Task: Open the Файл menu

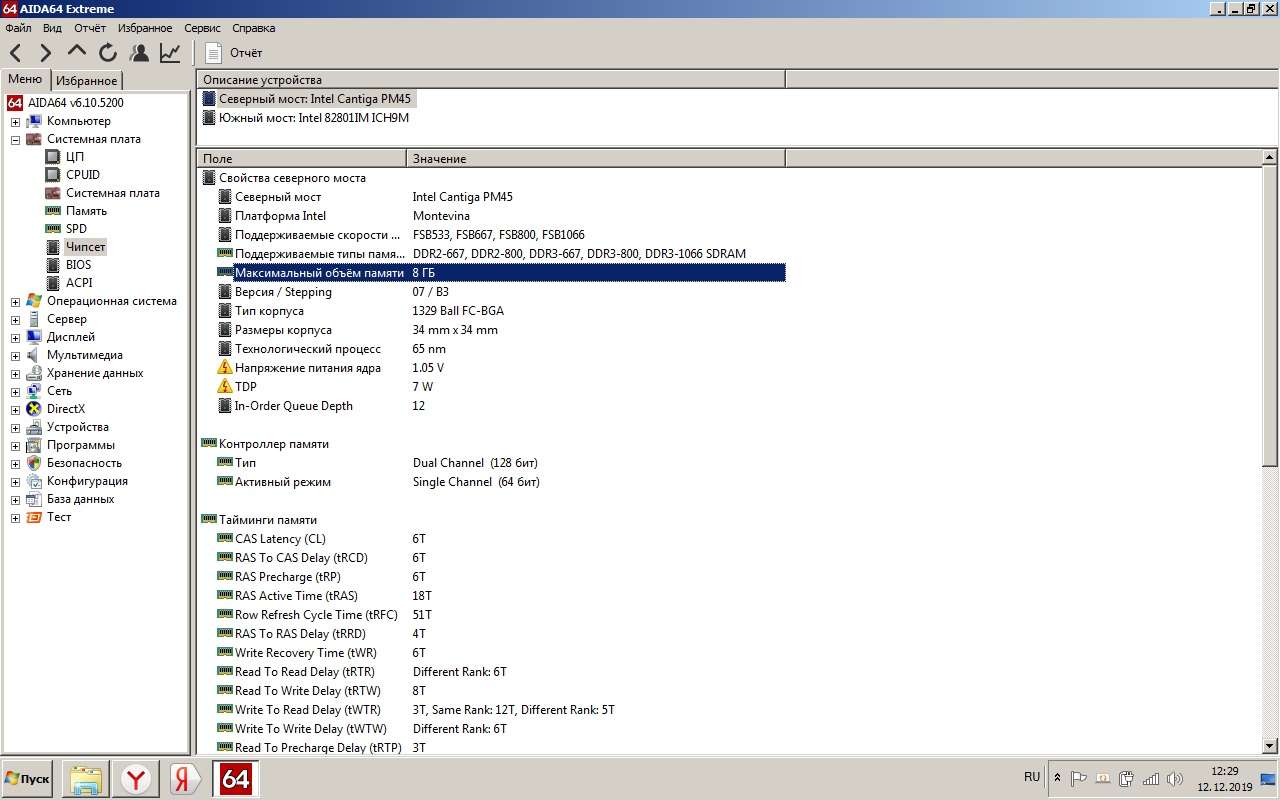Action: tap(18, 28)
